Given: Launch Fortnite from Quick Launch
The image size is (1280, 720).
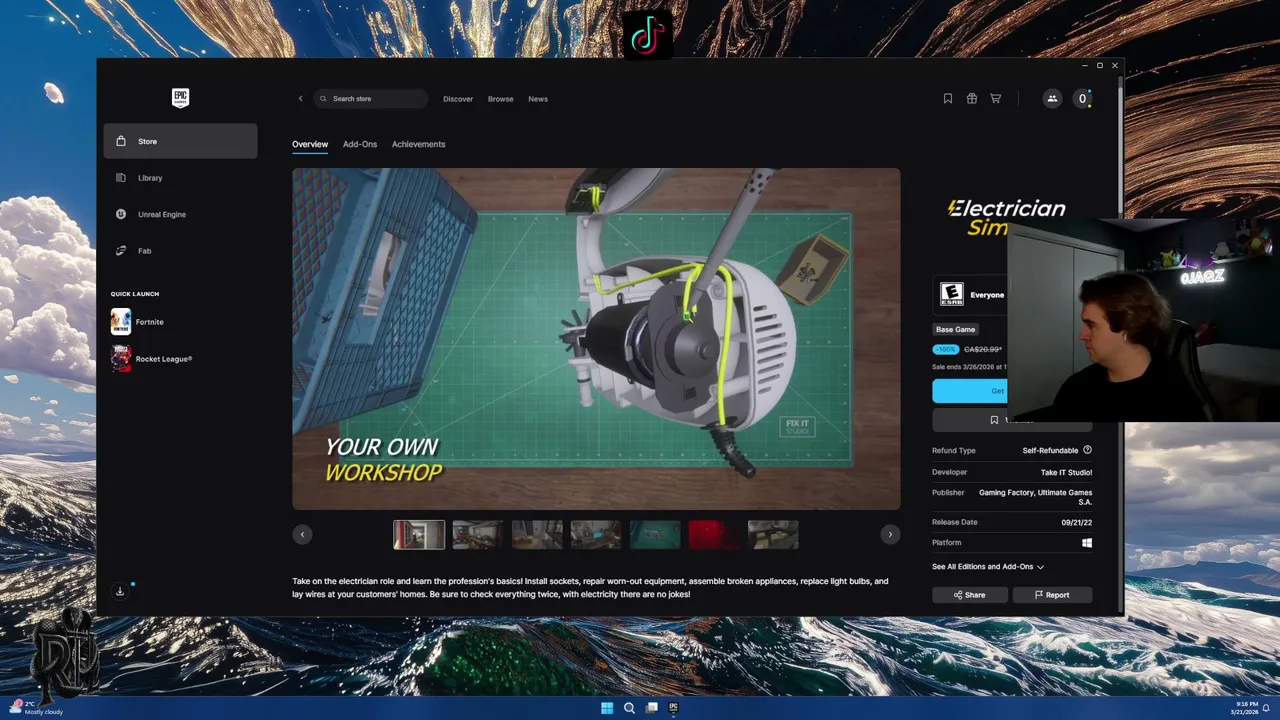Looking at the screenshot, I should pyautogui.click(x=138, y=322).
